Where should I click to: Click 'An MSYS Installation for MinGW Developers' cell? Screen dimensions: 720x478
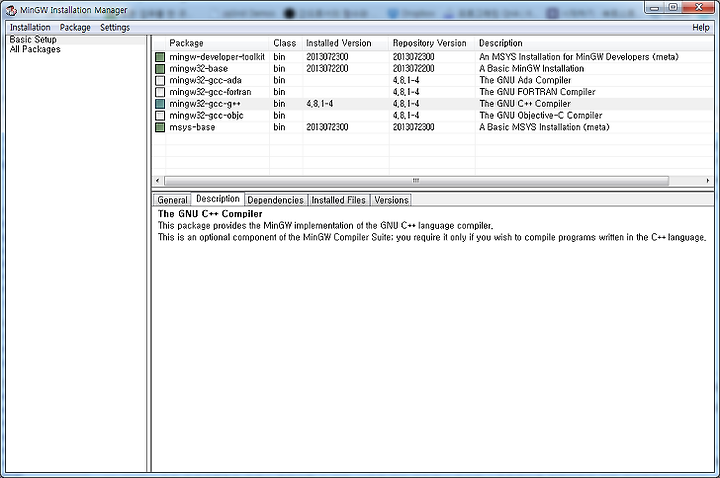tap(579, 57)
